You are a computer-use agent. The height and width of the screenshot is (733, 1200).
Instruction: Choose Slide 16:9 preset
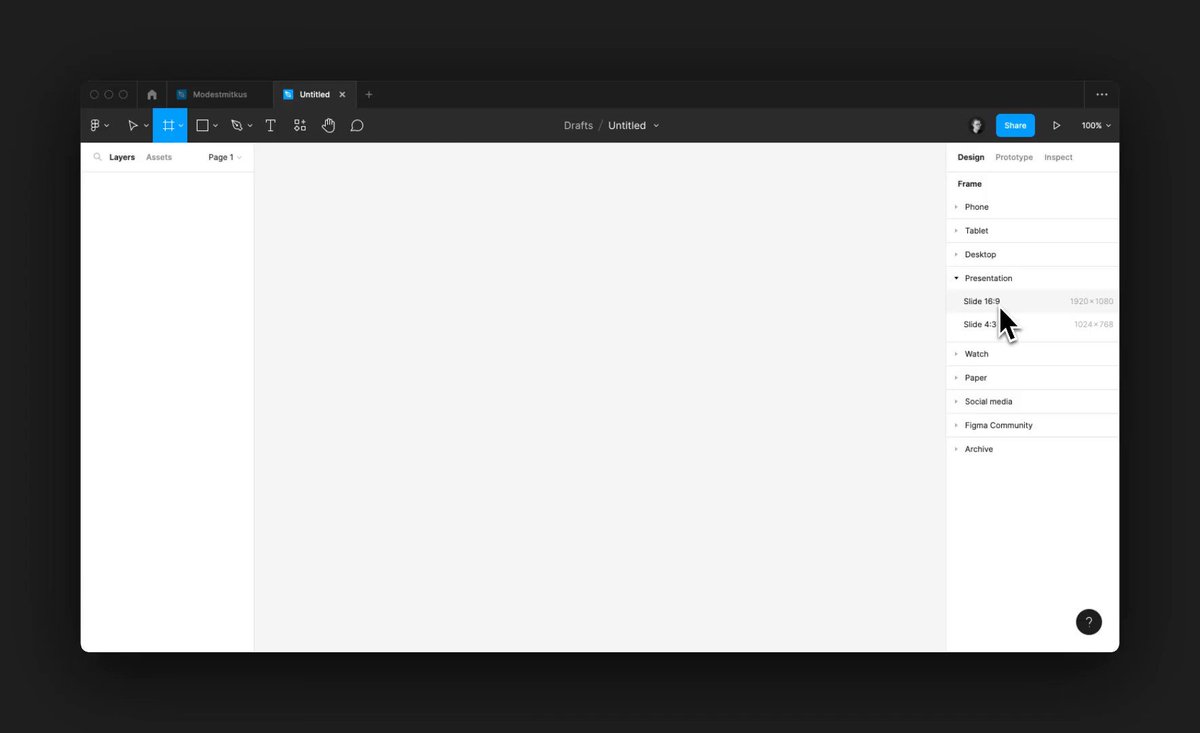(x=1033, y=301)
